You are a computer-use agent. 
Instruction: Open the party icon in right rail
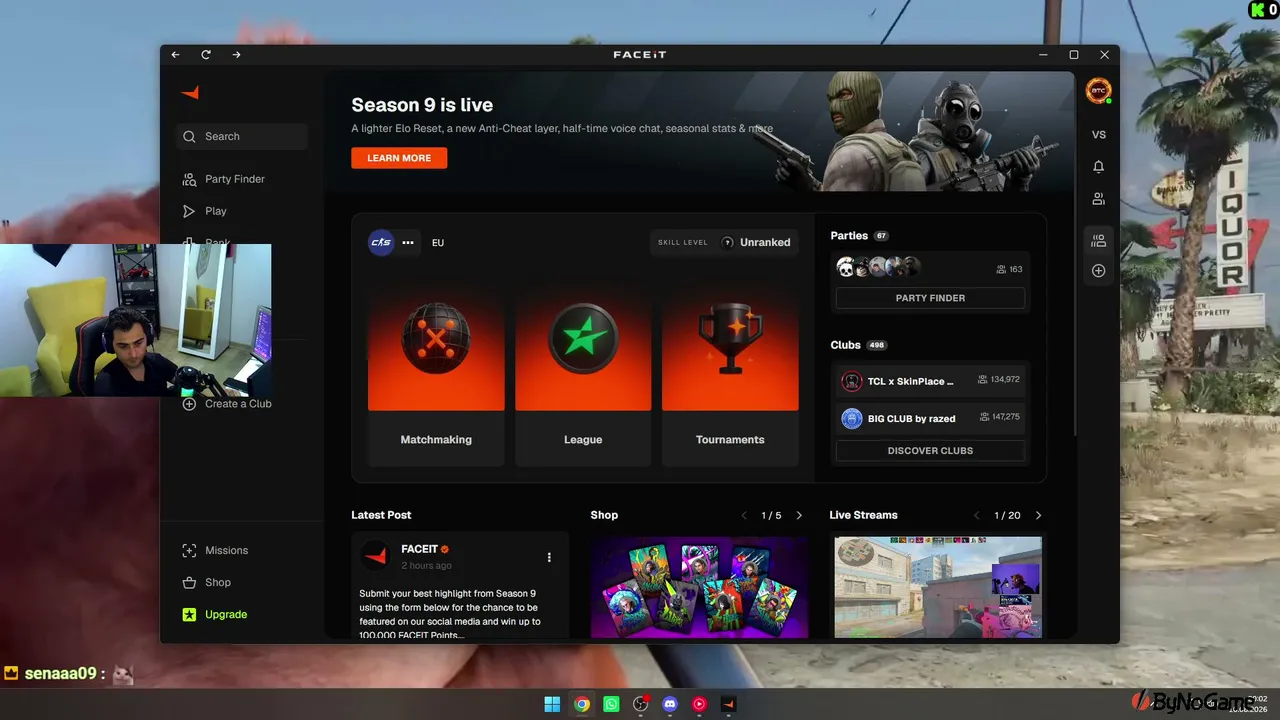(x=1099, y=240)
